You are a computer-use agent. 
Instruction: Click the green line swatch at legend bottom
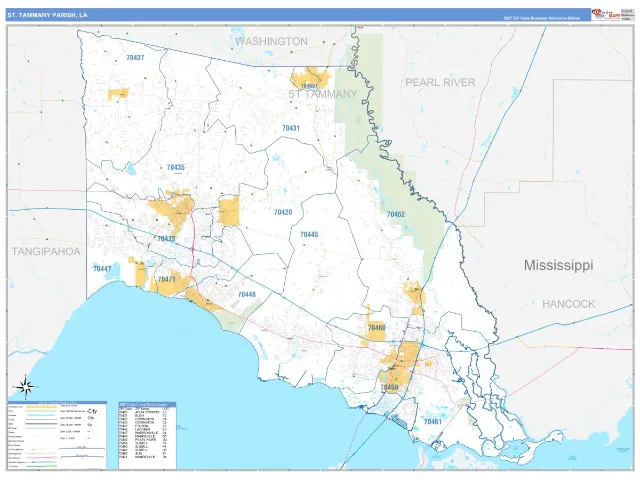(x=41, y=466)
